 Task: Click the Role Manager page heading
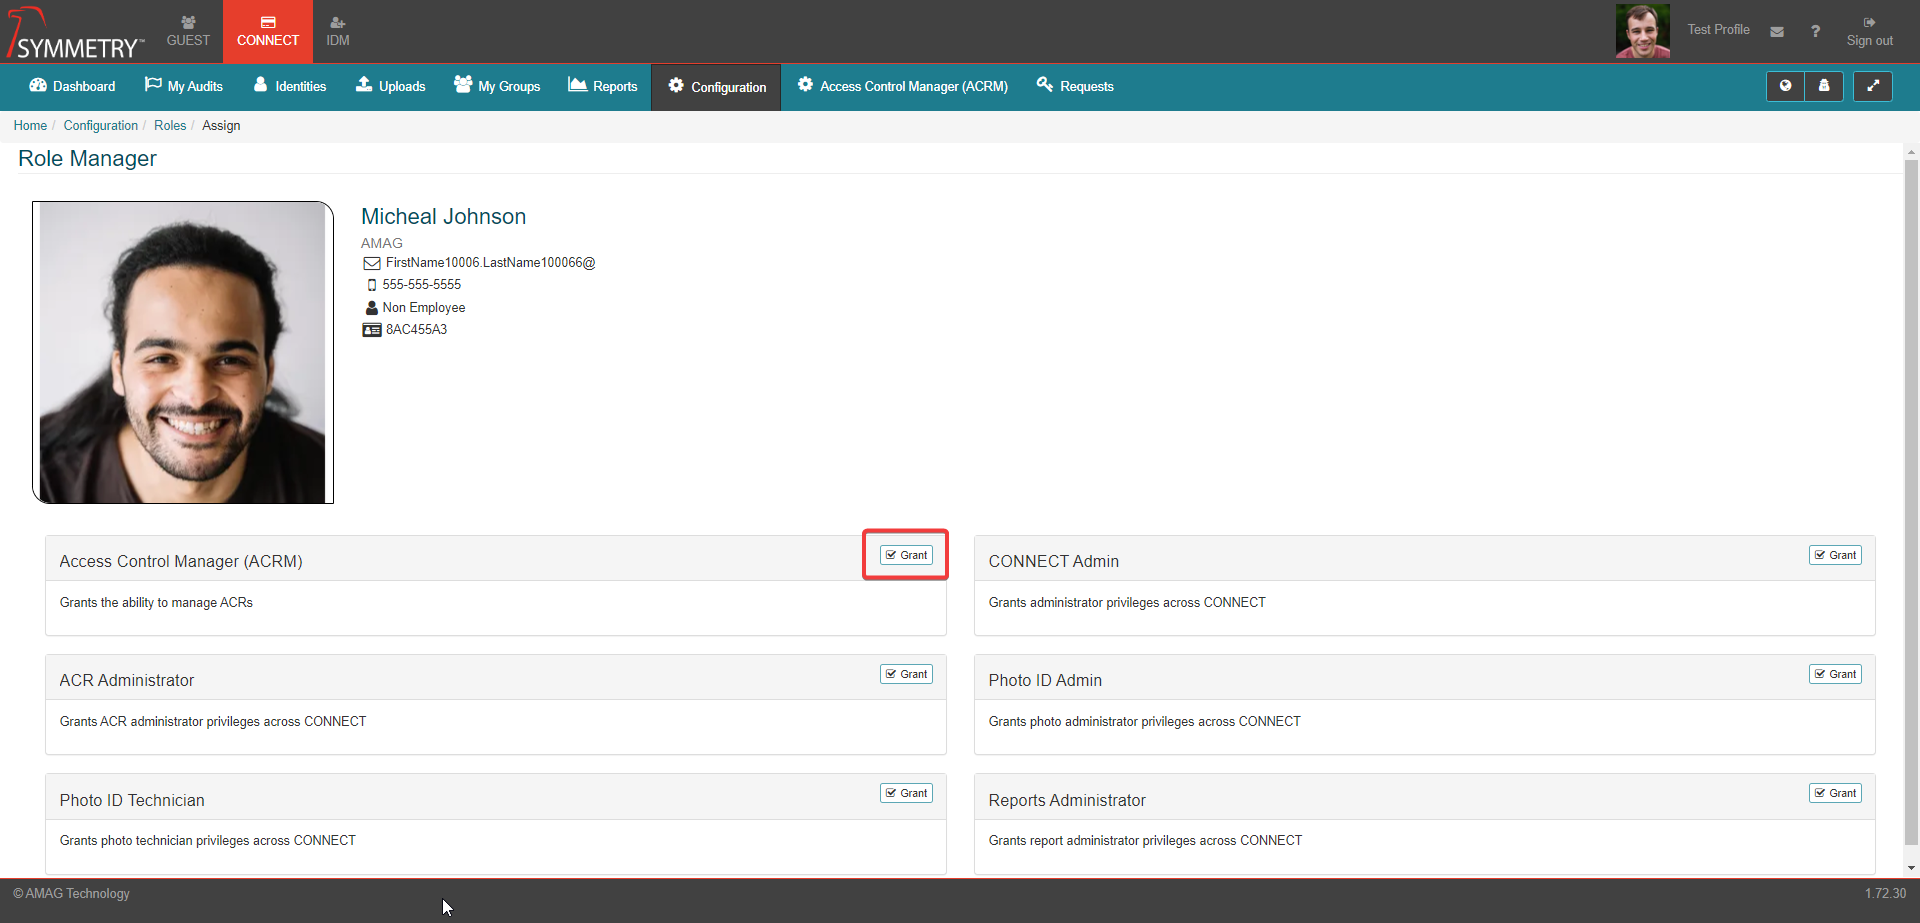(87, 158)
